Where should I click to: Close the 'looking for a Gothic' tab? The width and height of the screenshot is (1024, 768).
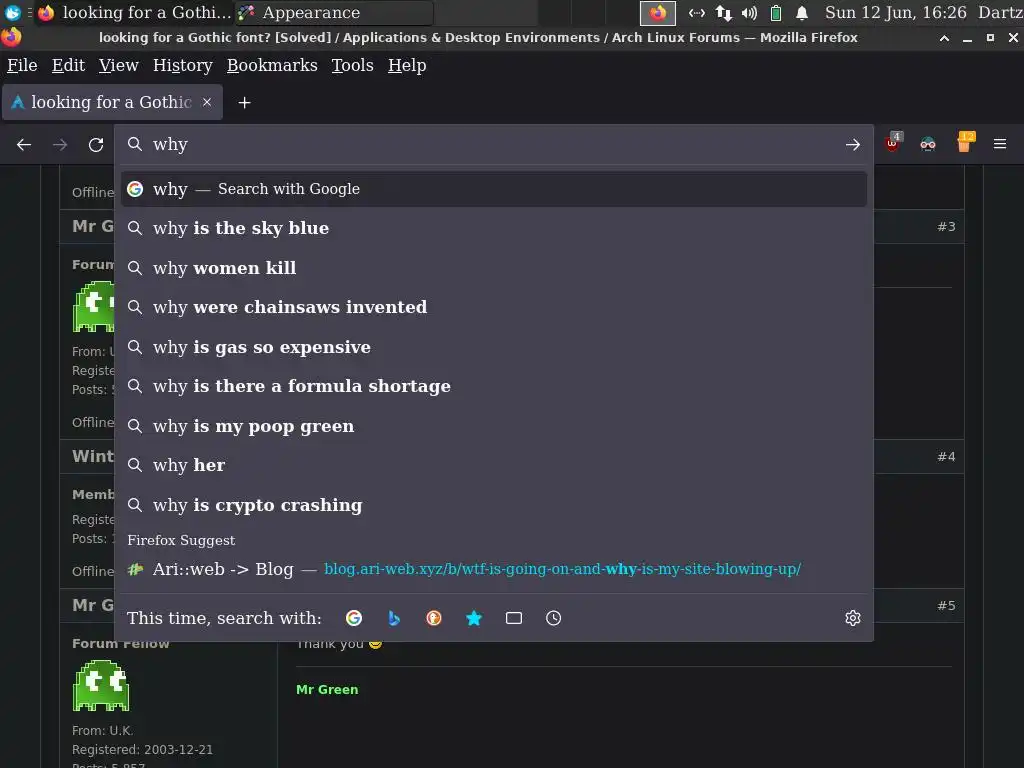point(207,103)
